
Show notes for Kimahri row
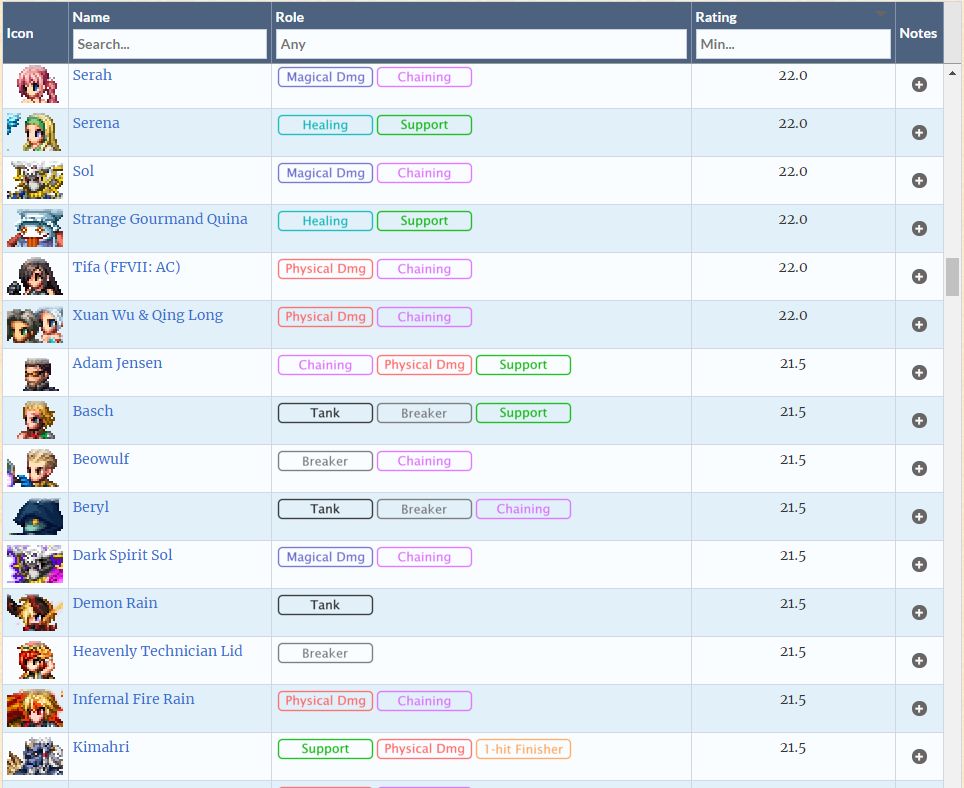[x=919, y=756]
